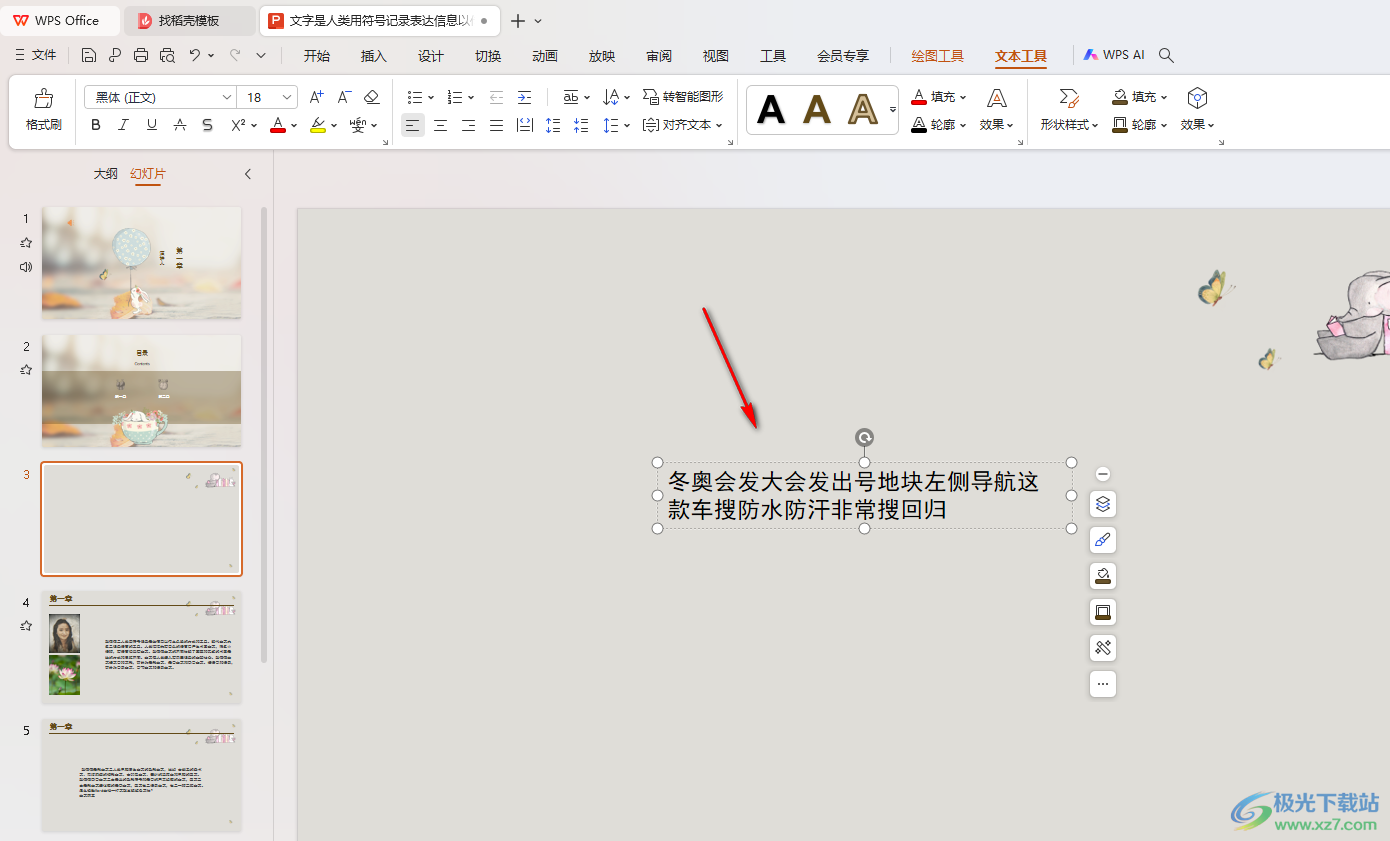Click the increase indent icon
Image resolution: width=1390 pixels, height=841 pixels.
point(524,97)
